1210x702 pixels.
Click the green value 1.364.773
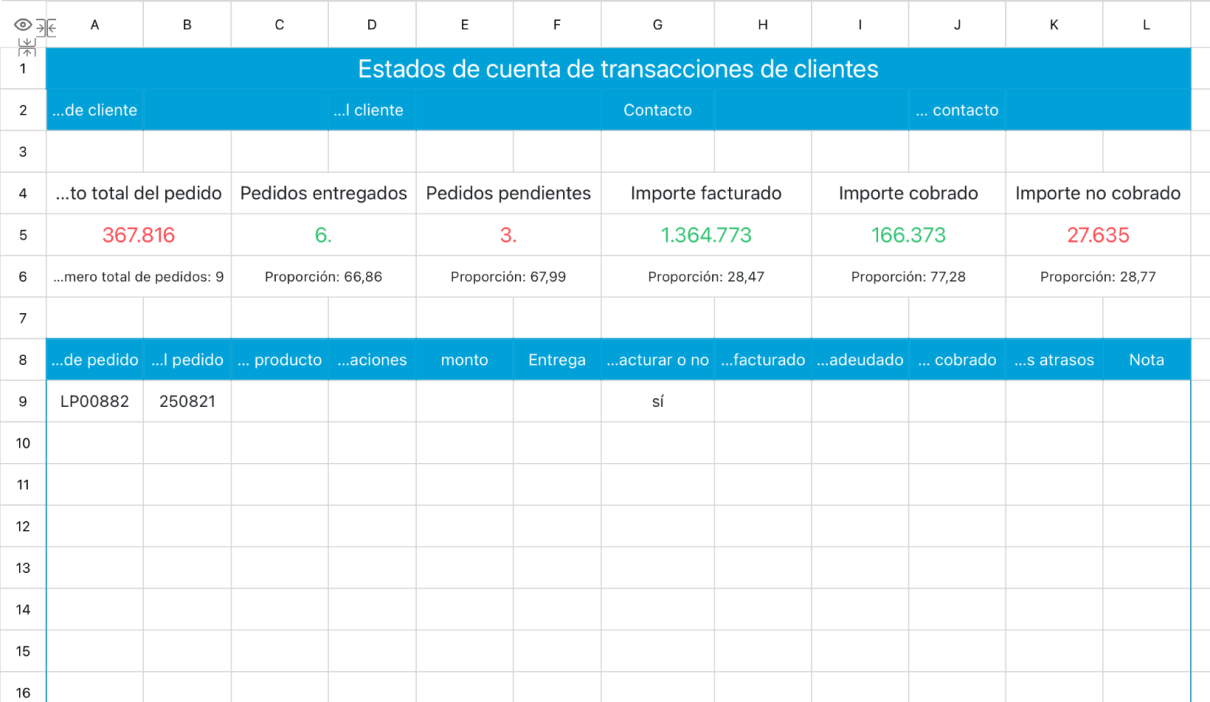pos(706,235)
